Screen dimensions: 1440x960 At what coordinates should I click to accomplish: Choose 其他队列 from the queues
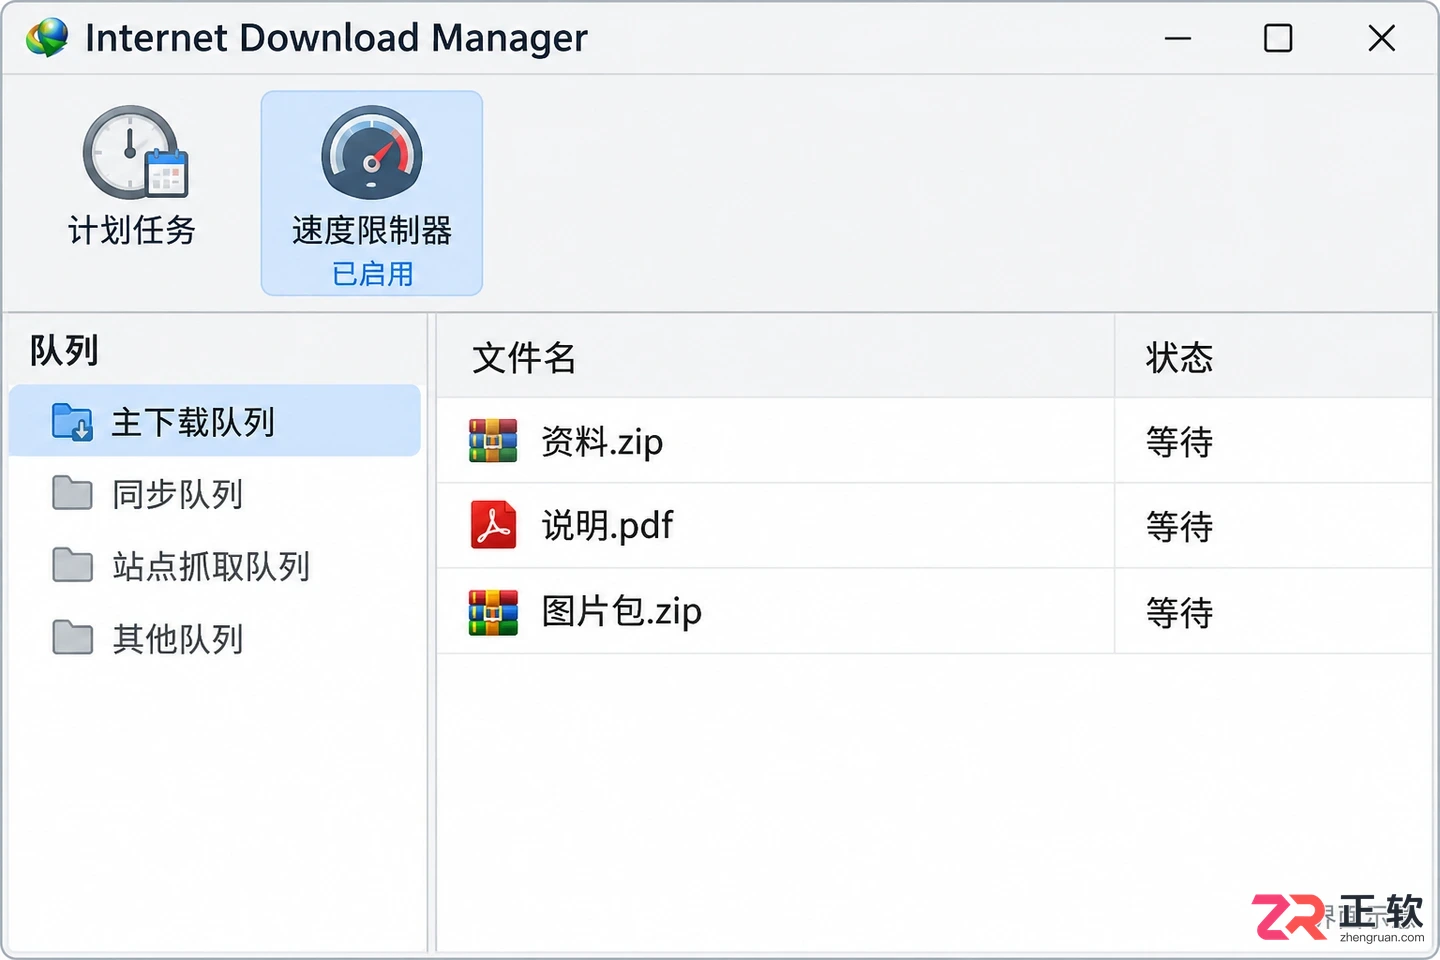214,637
